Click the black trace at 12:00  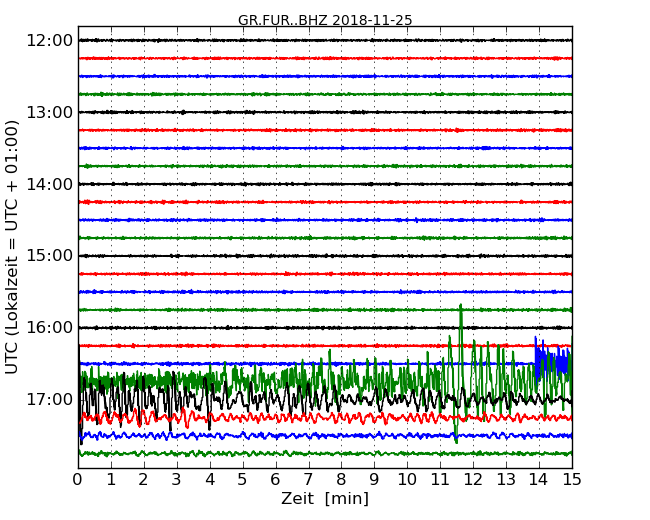[325, 40]
